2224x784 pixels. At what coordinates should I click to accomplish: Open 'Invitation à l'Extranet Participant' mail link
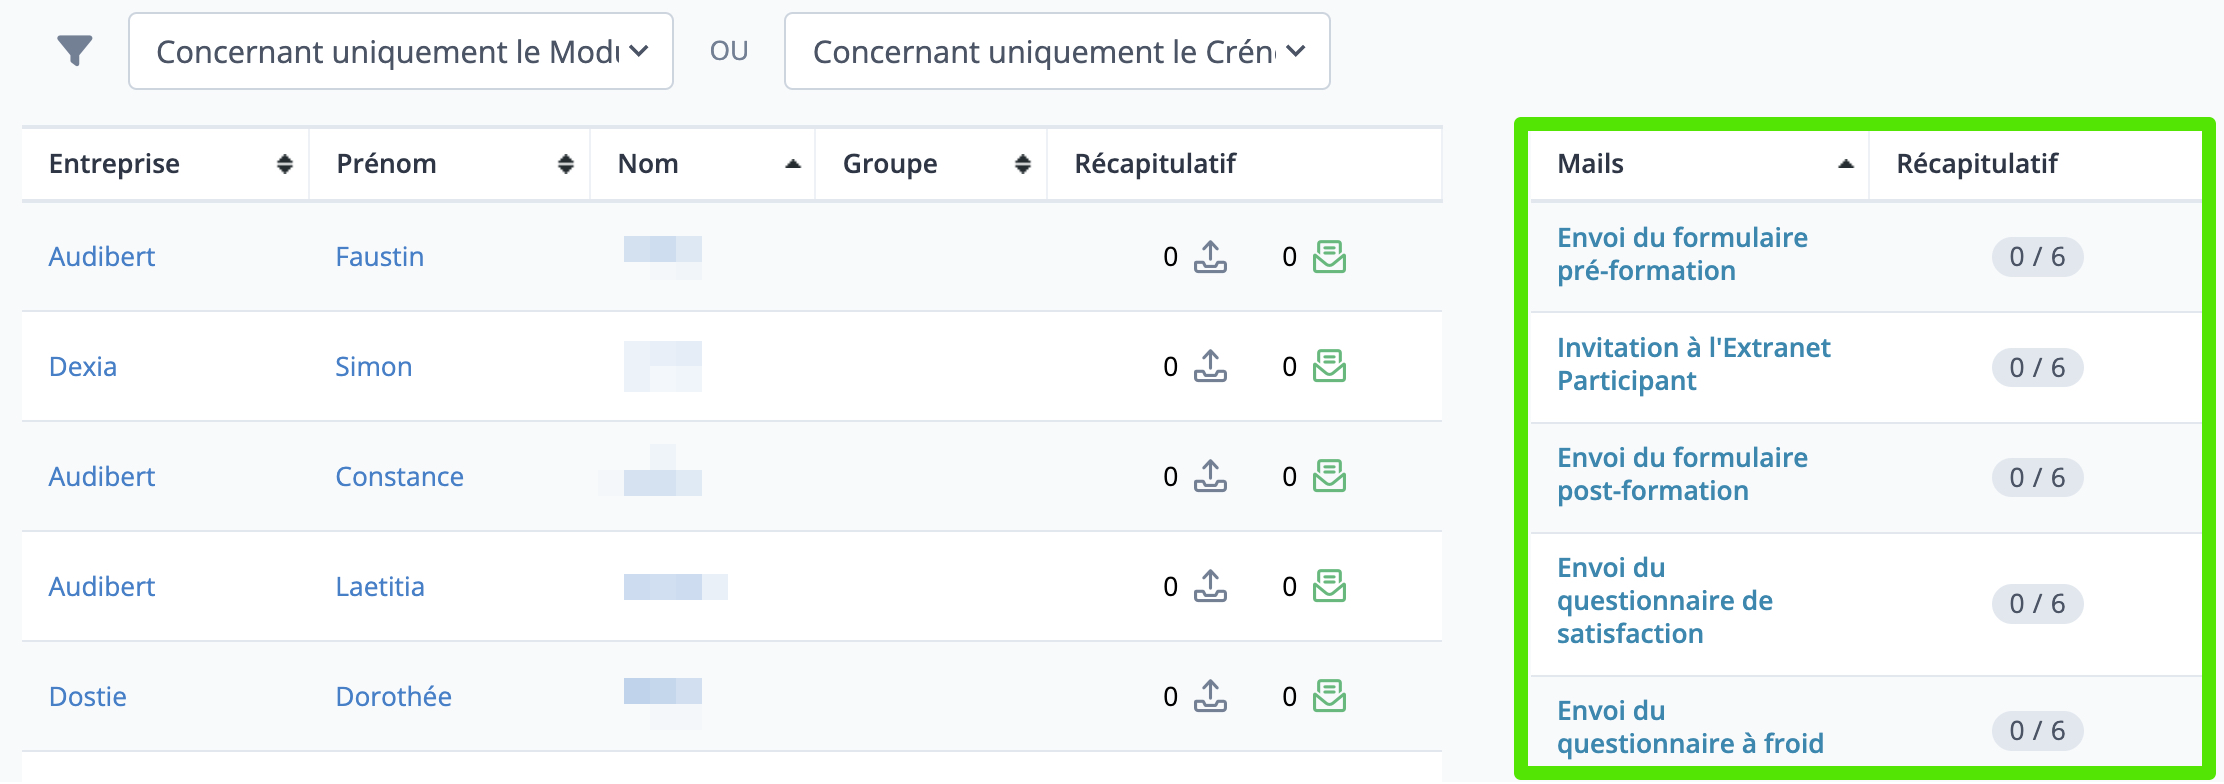[1693, 364]
